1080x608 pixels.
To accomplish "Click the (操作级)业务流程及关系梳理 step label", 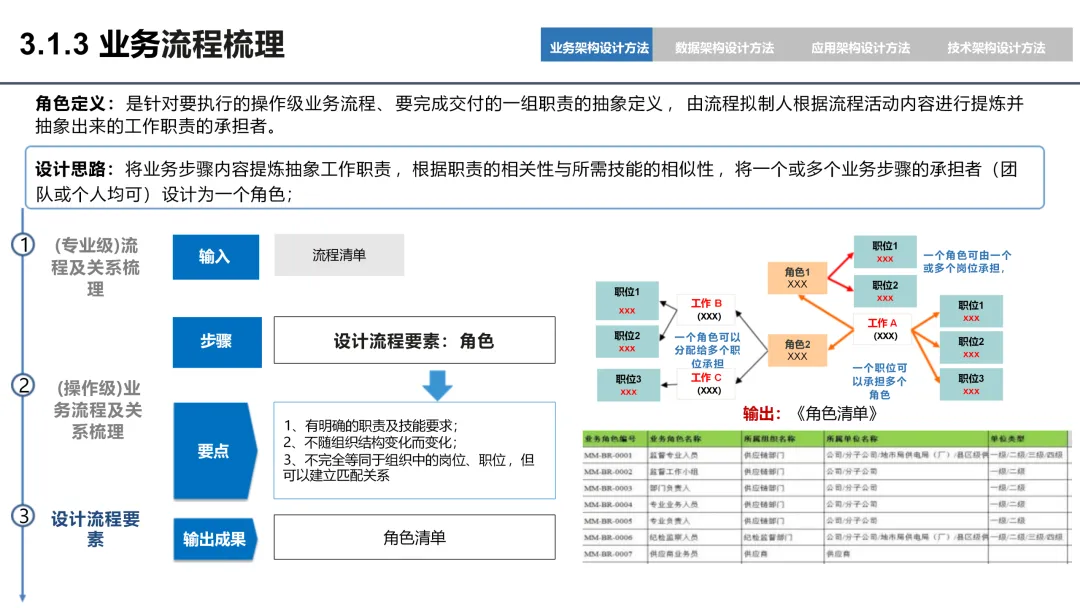I will pyautogui.click(x=98, y=410).
